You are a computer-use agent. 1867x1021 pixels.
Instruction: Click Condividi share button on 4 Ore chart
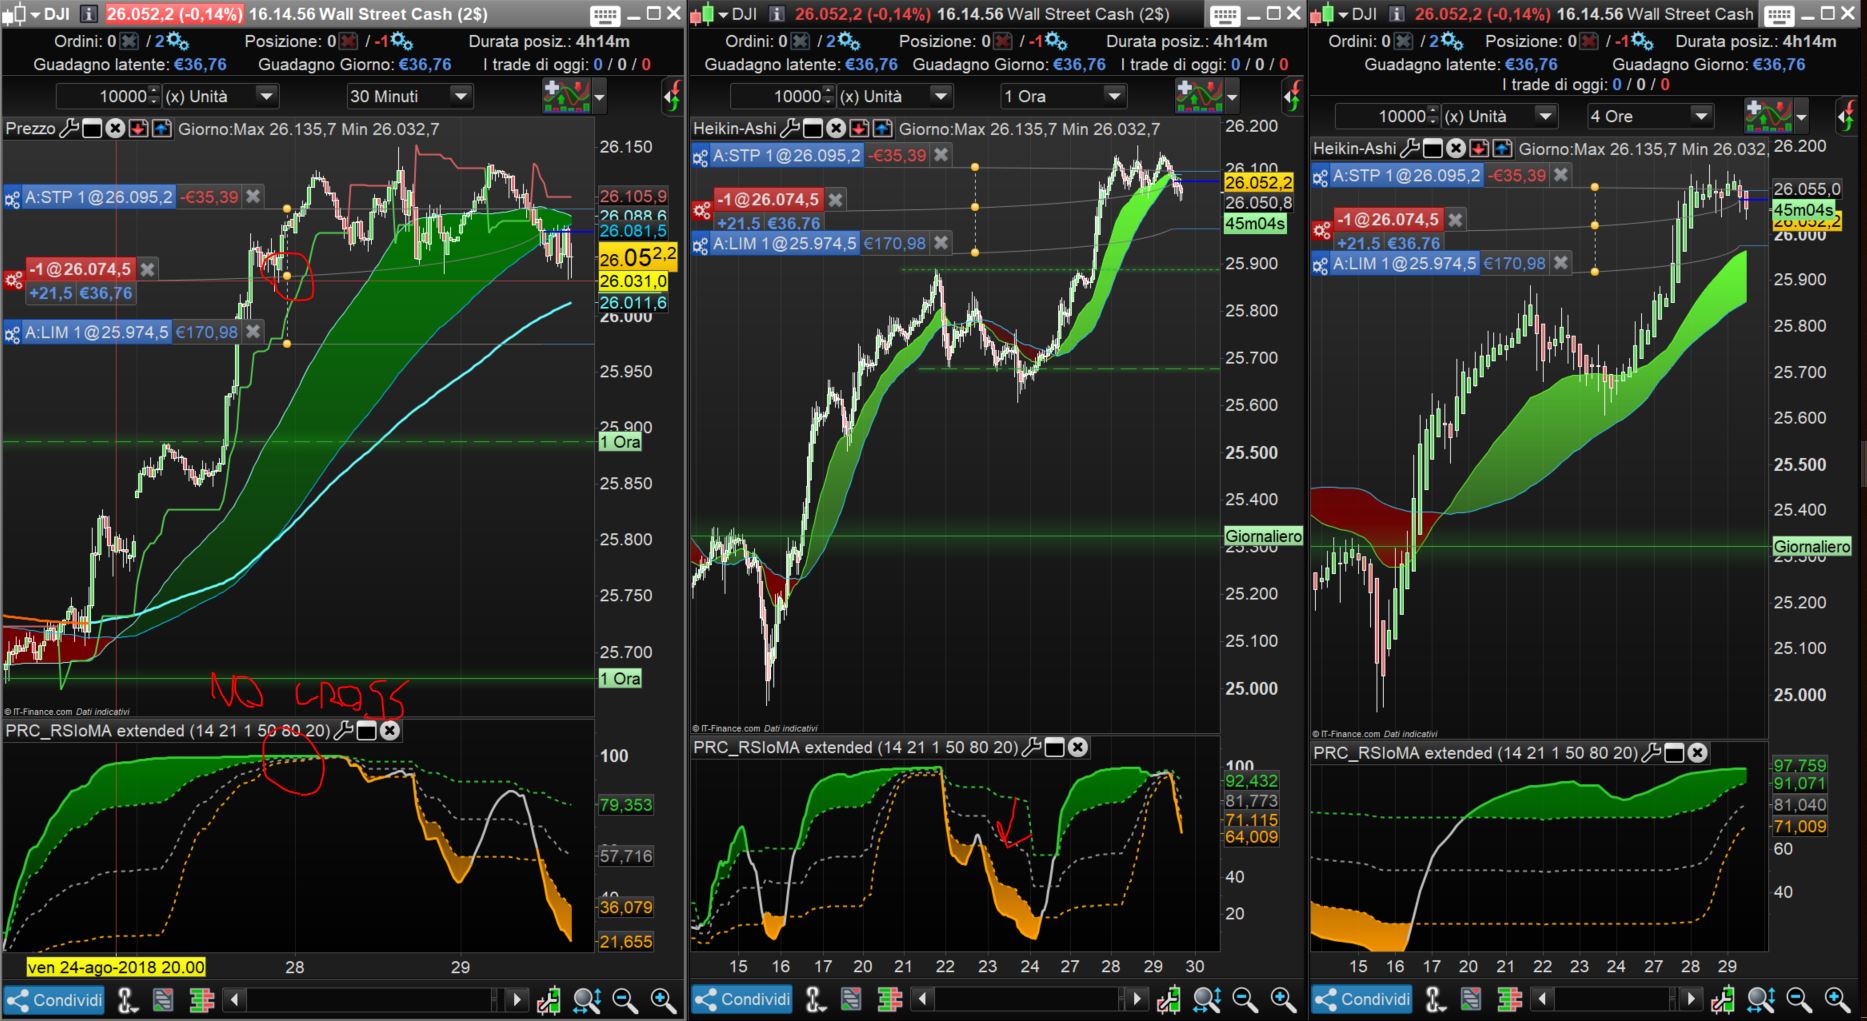tap(1362, 1000)
